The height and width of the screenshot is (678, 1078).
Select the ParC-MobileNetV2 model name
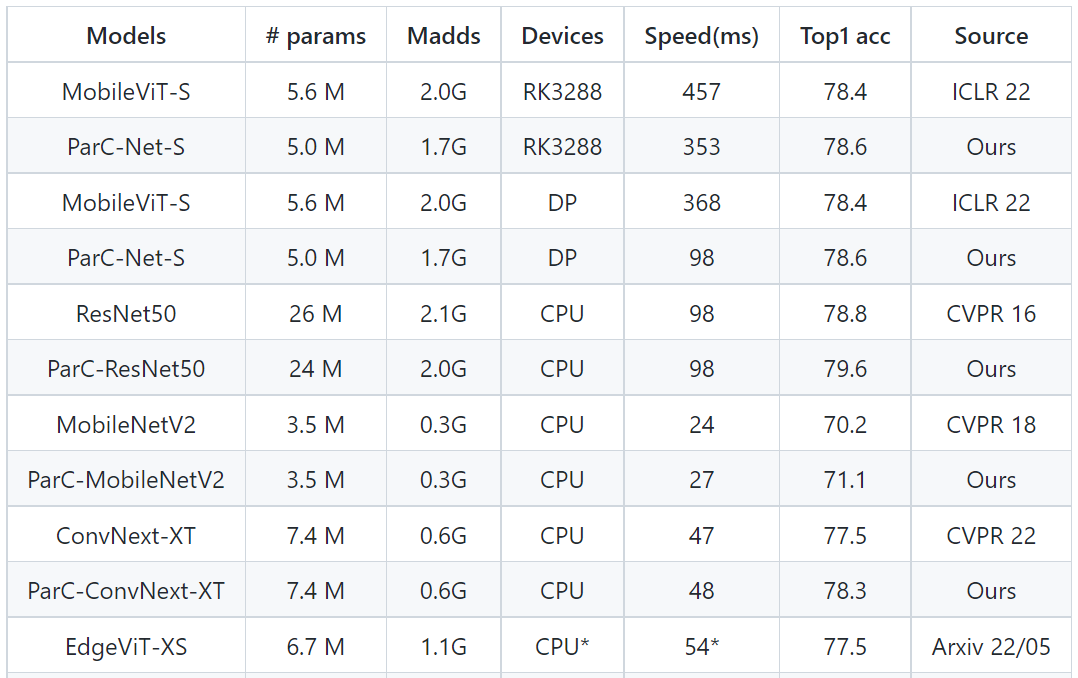(126, 480)
